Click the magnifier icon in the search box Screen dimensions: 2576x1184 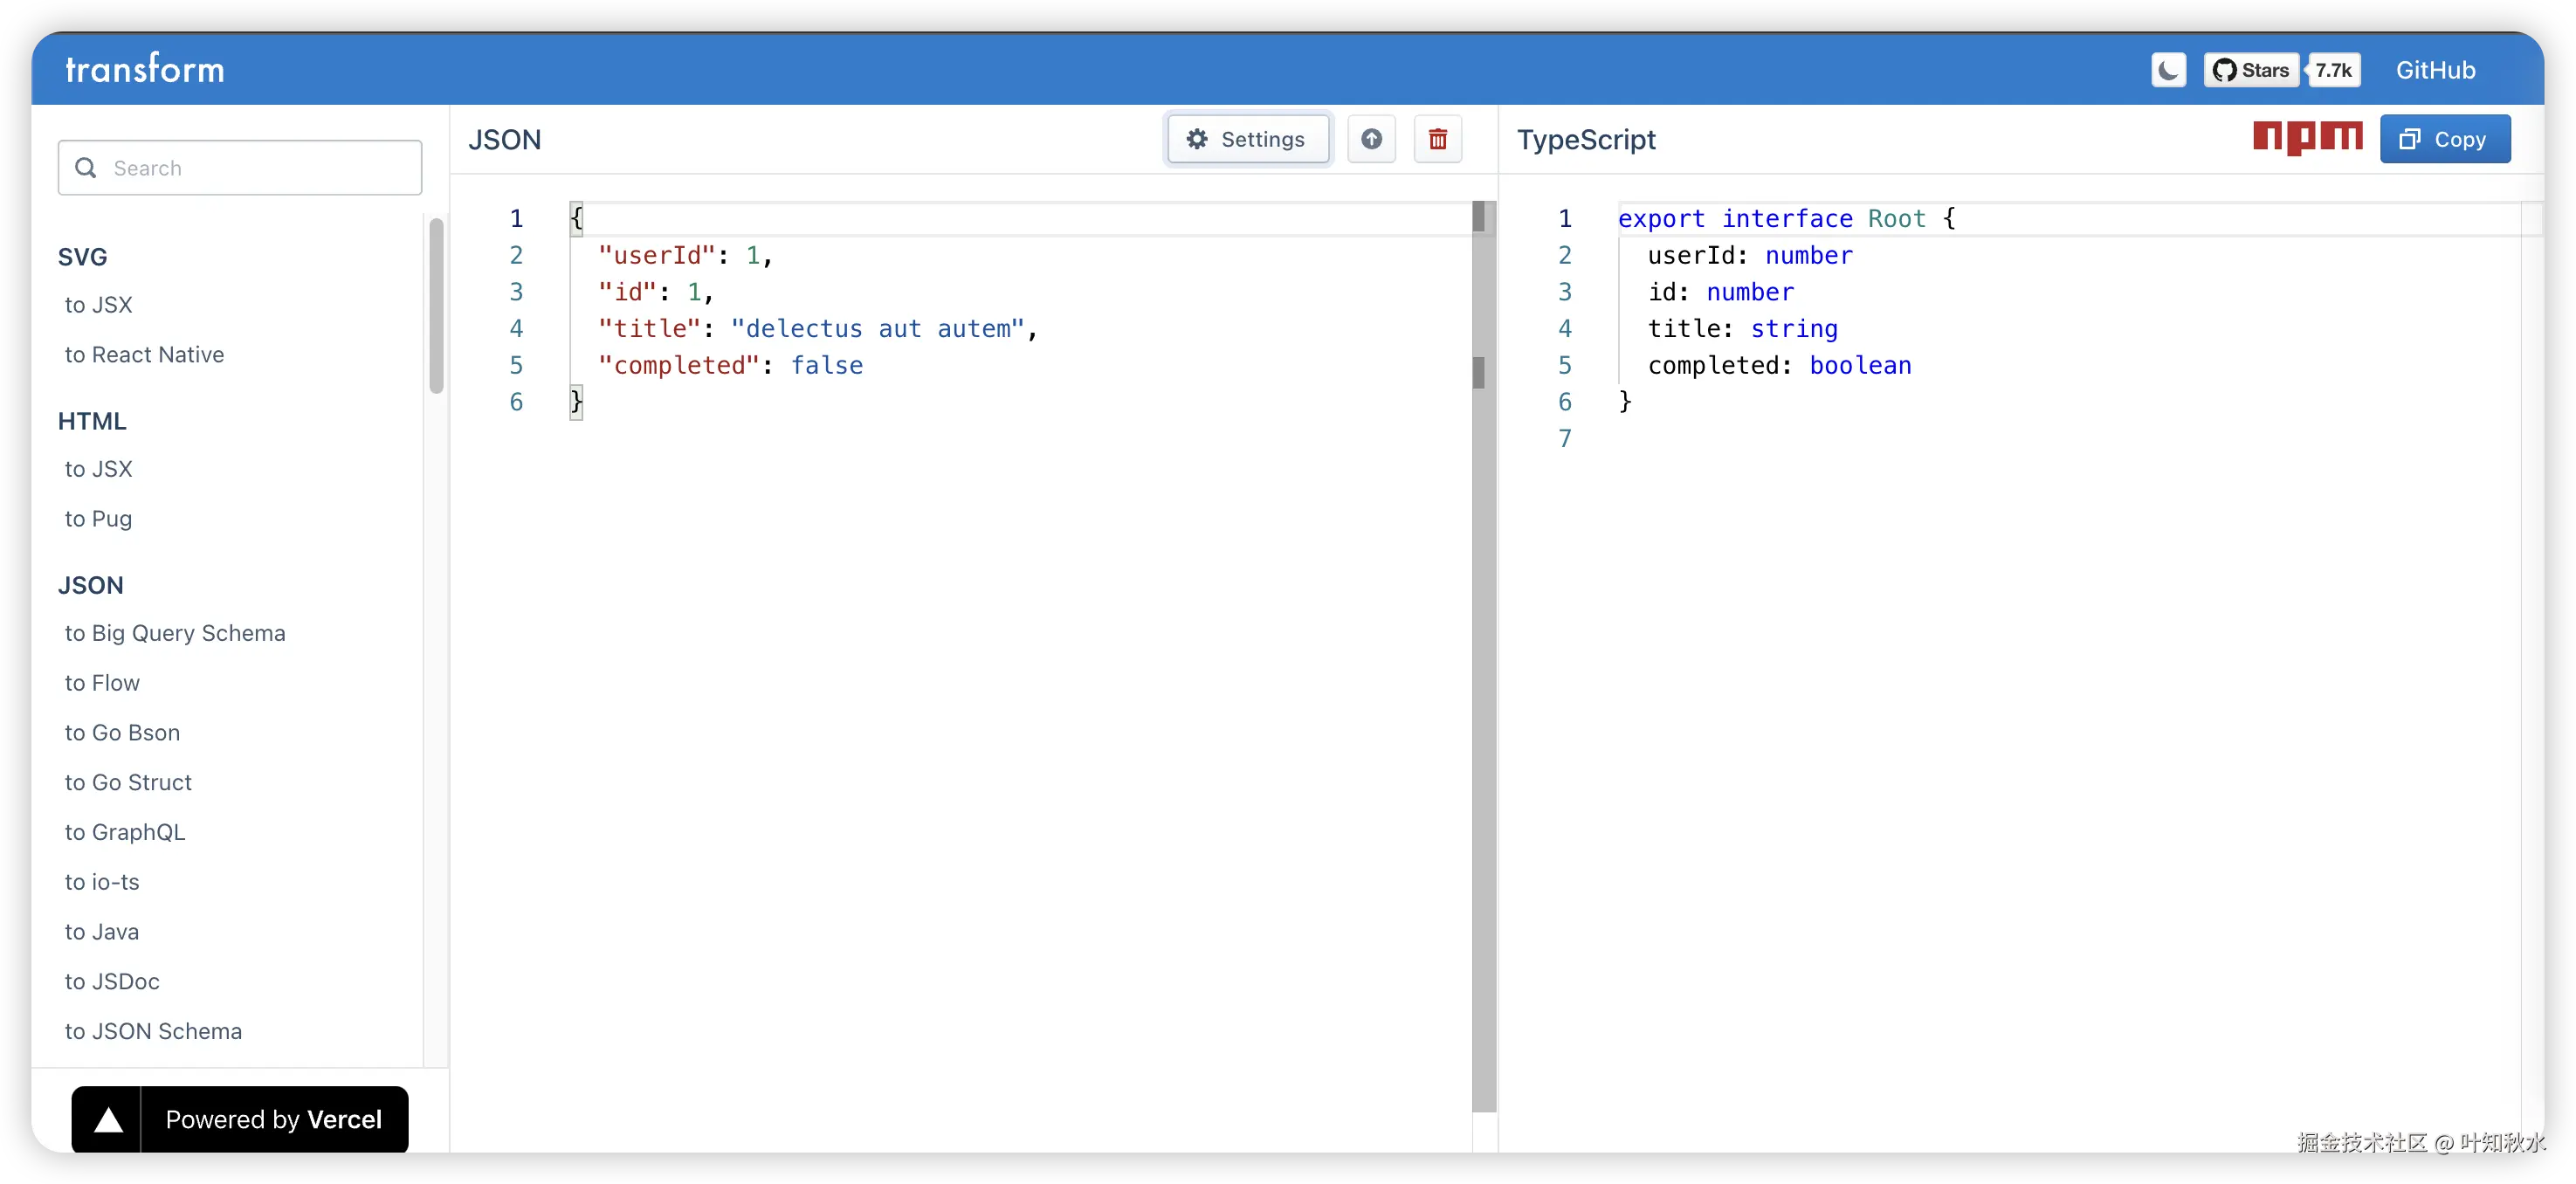[86, 168]
